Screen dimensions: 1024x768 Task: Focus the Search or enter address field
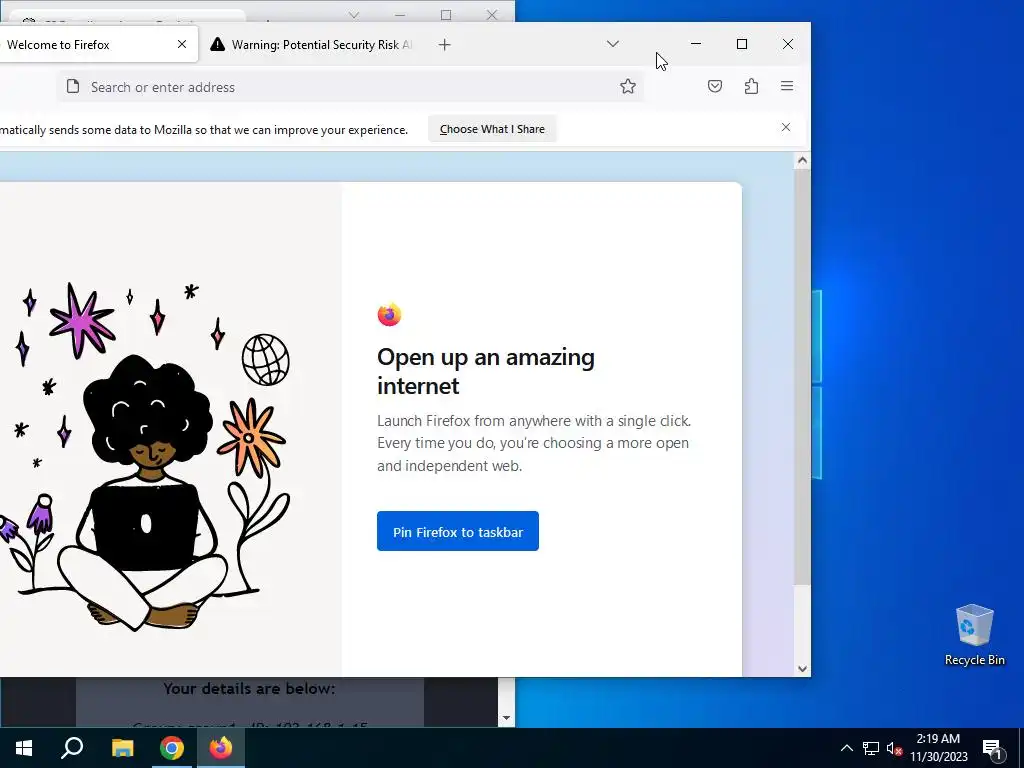point(349,87)
